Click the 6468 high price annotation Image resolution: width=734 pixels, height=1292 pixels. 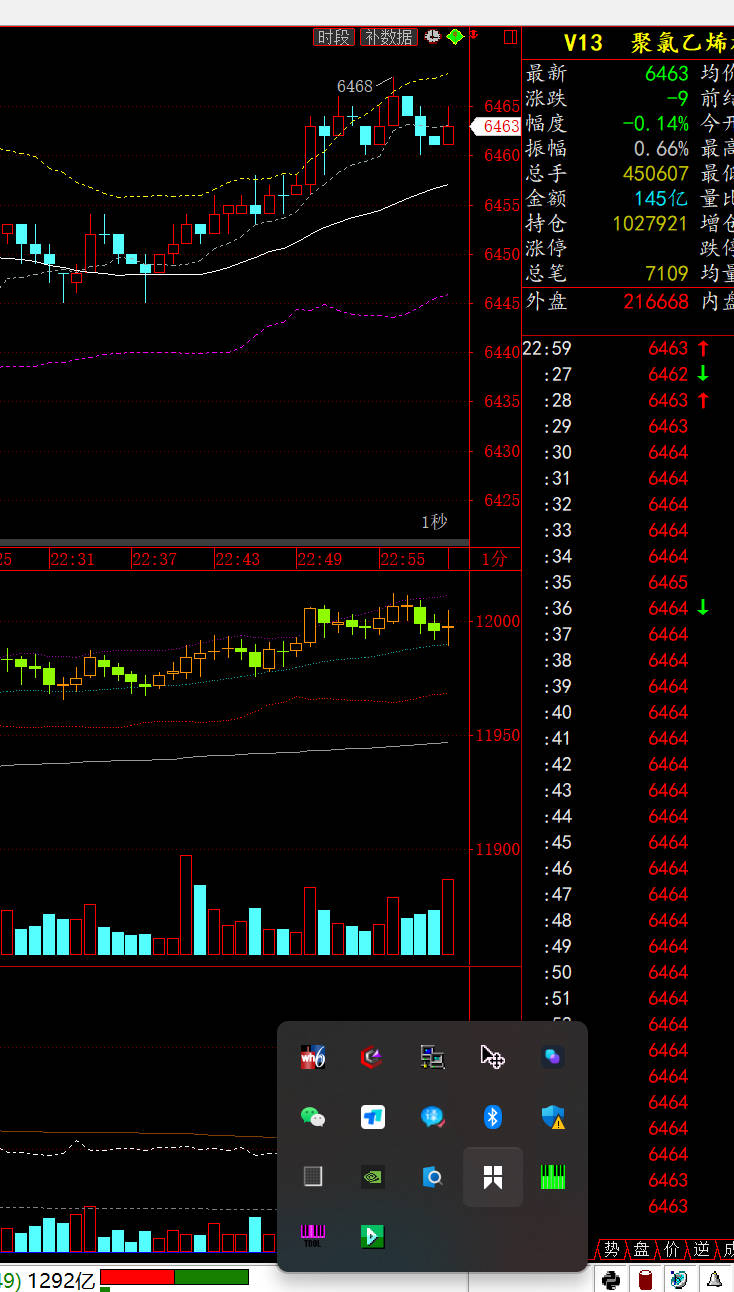click(355, 87)
